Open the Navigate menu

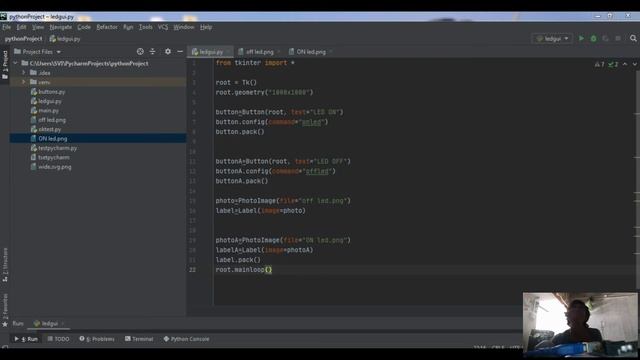pyautogui.click(x=60, y=27)
